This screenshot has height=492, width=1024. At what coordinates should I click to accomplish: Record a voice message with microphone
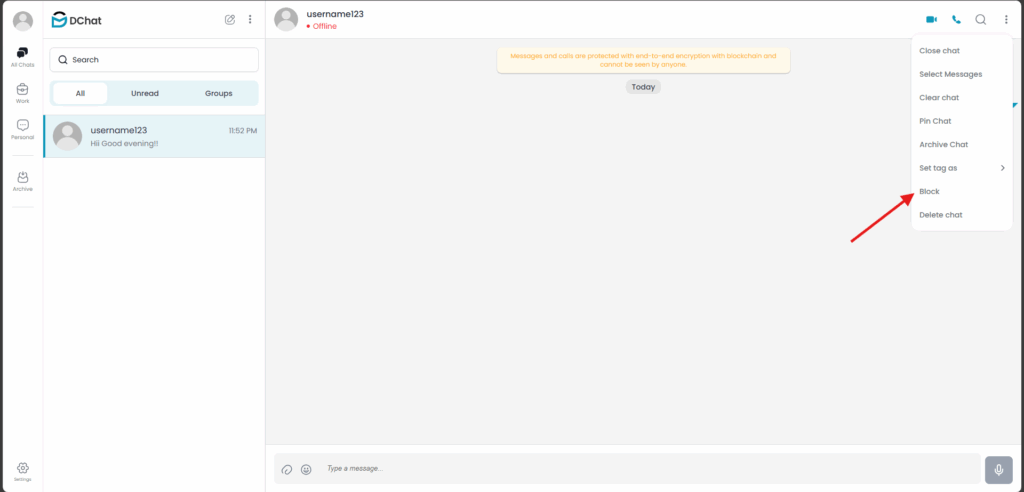pyautogui.click(x=999, y=469)
